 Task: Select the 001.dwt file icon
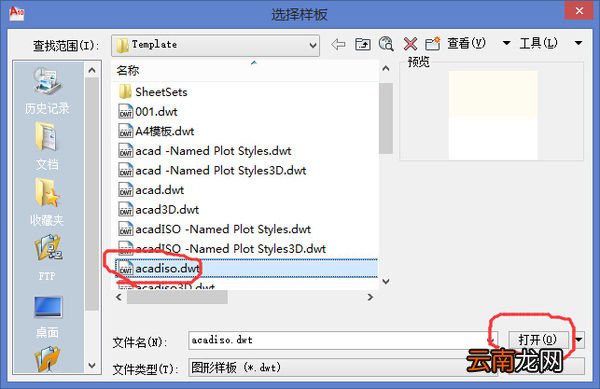[126, 112]
